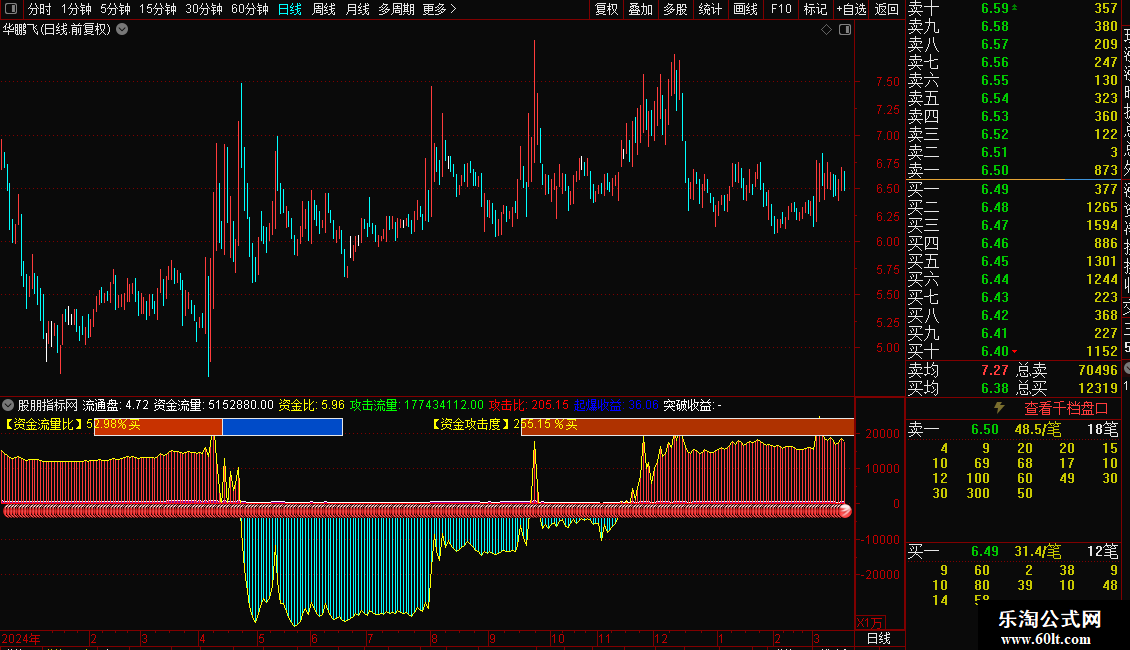The width and height of the screenshot is (1130, 650).
Task: Expand dropdown next to 华鹏飞 chart title
Action: click(123, 30)
